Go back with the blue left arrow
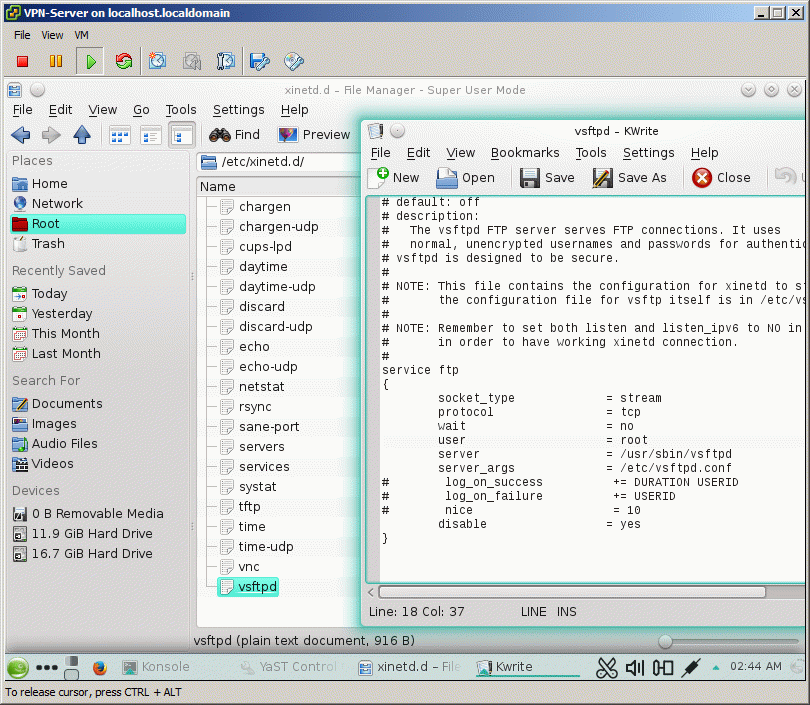 point(20,135)
